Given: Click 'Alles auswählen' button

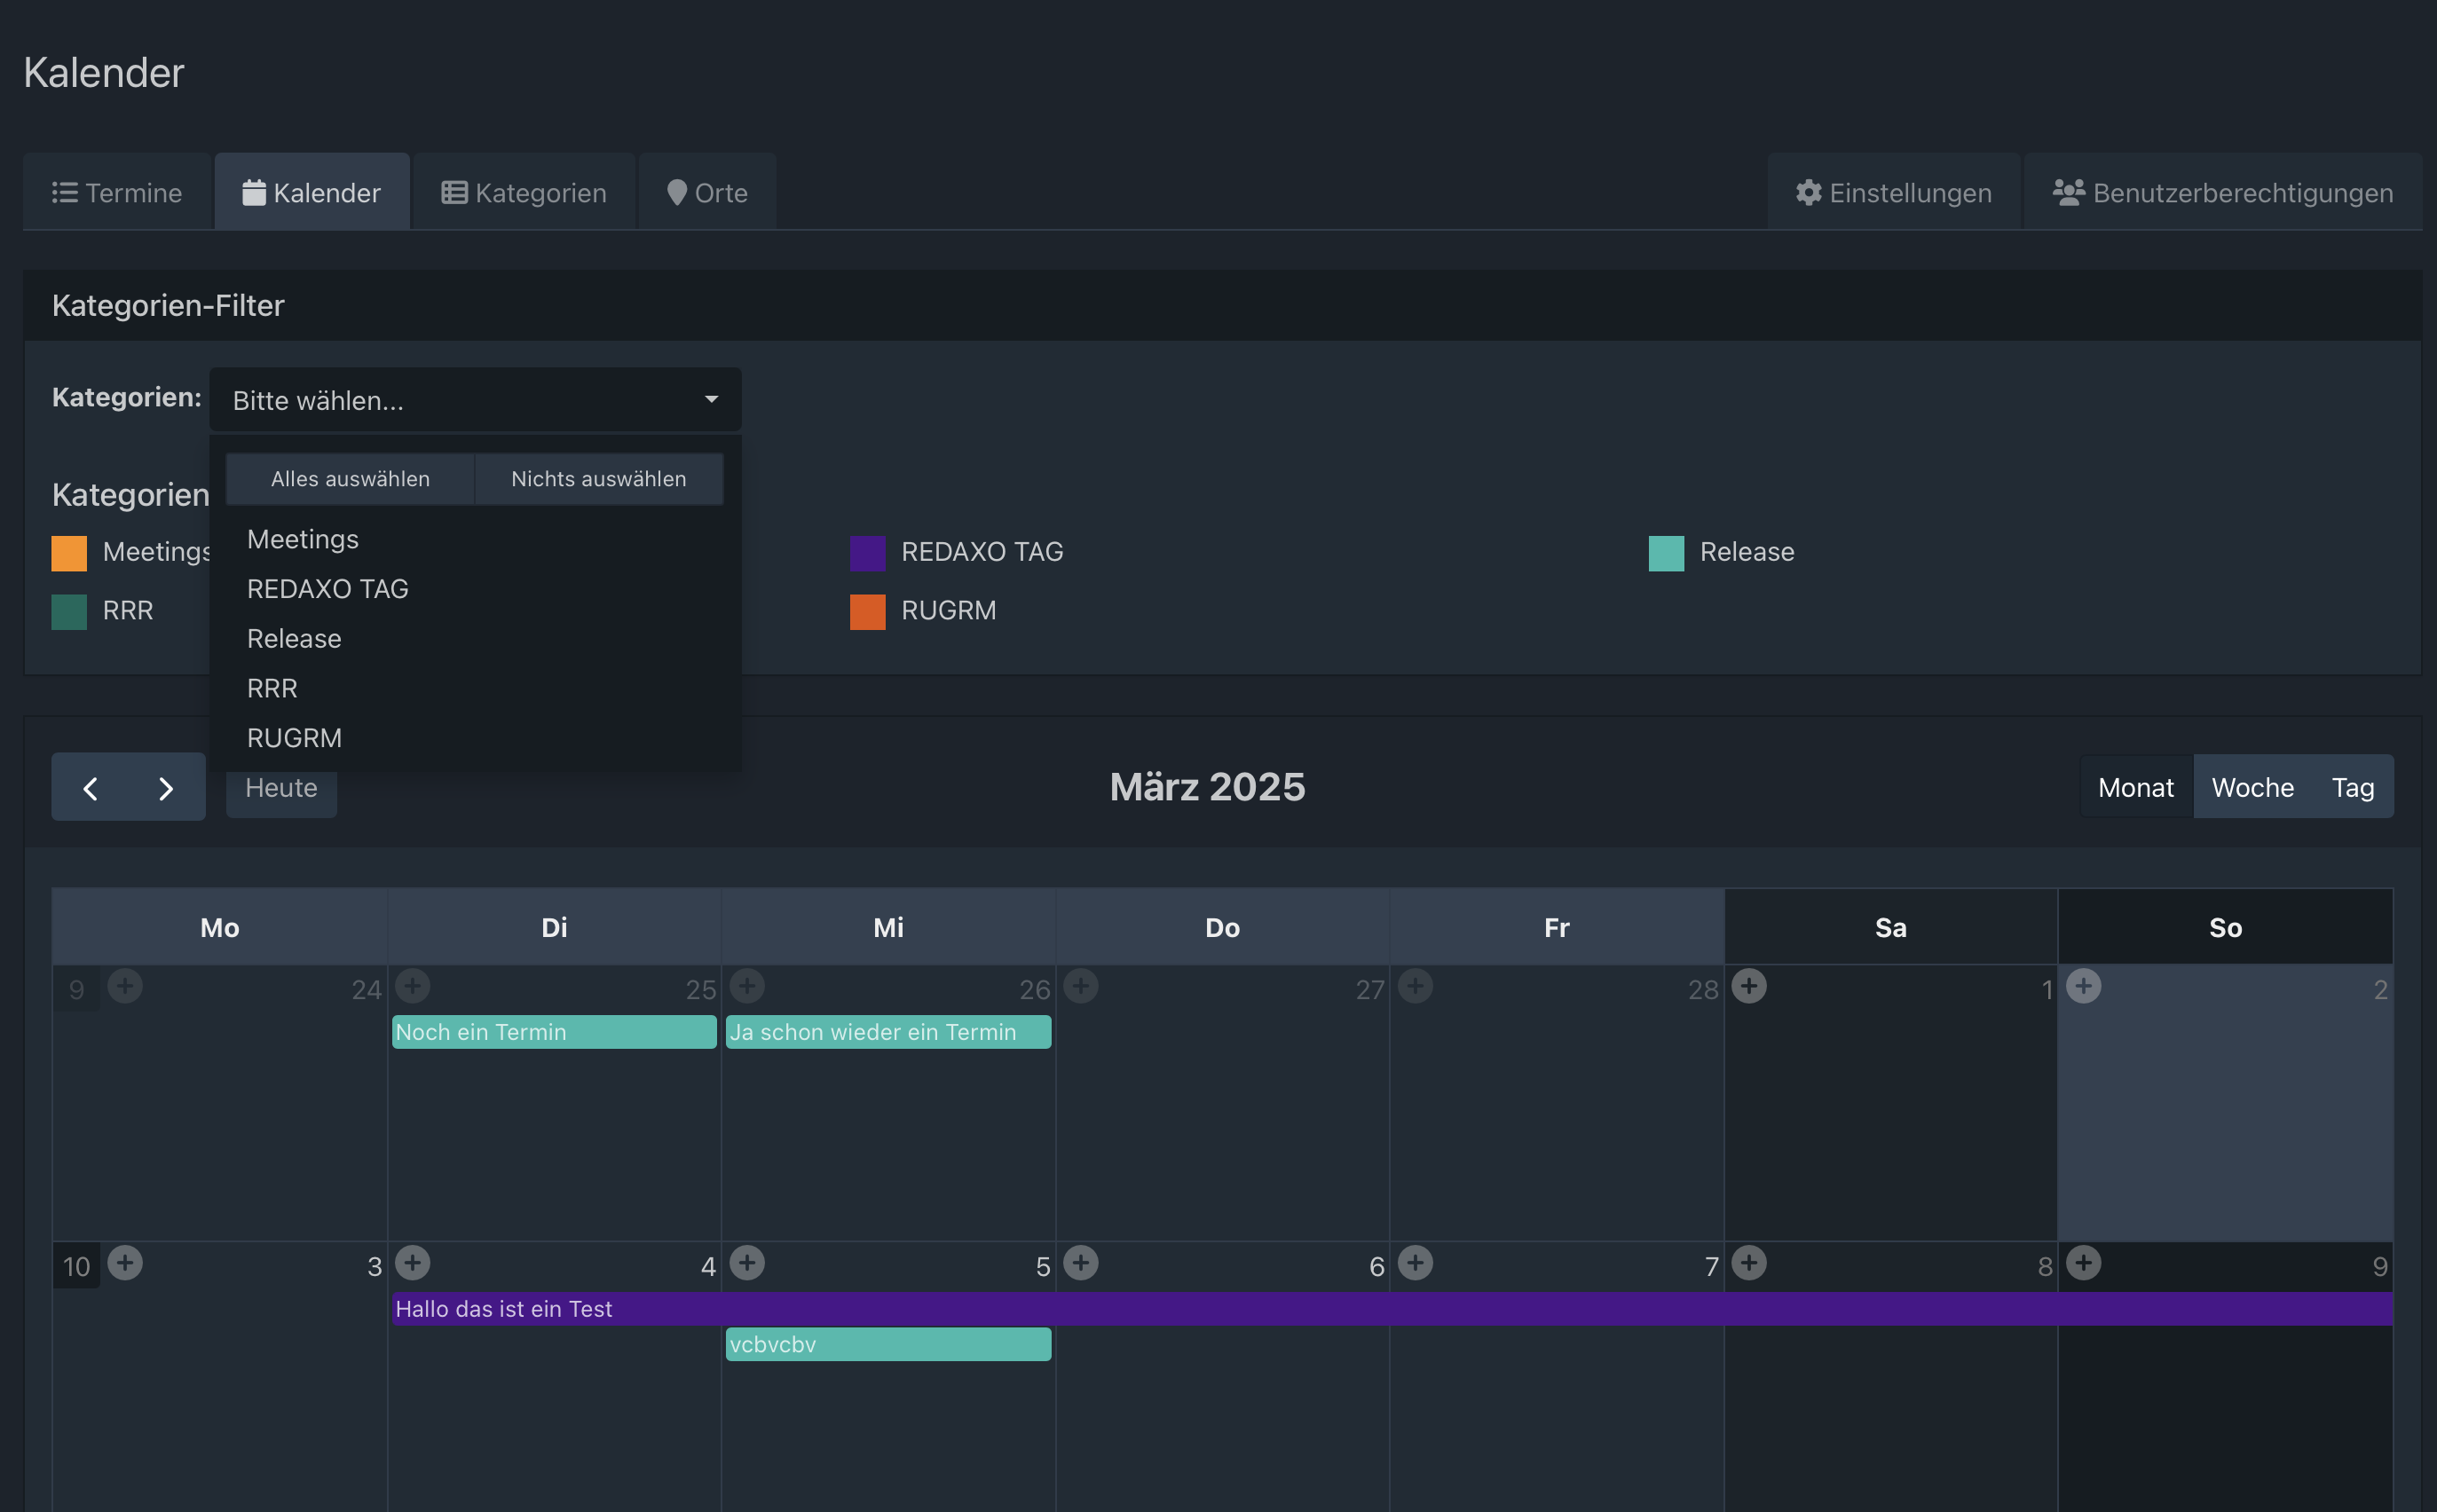Looking at the screenshot, I should 350,479.
